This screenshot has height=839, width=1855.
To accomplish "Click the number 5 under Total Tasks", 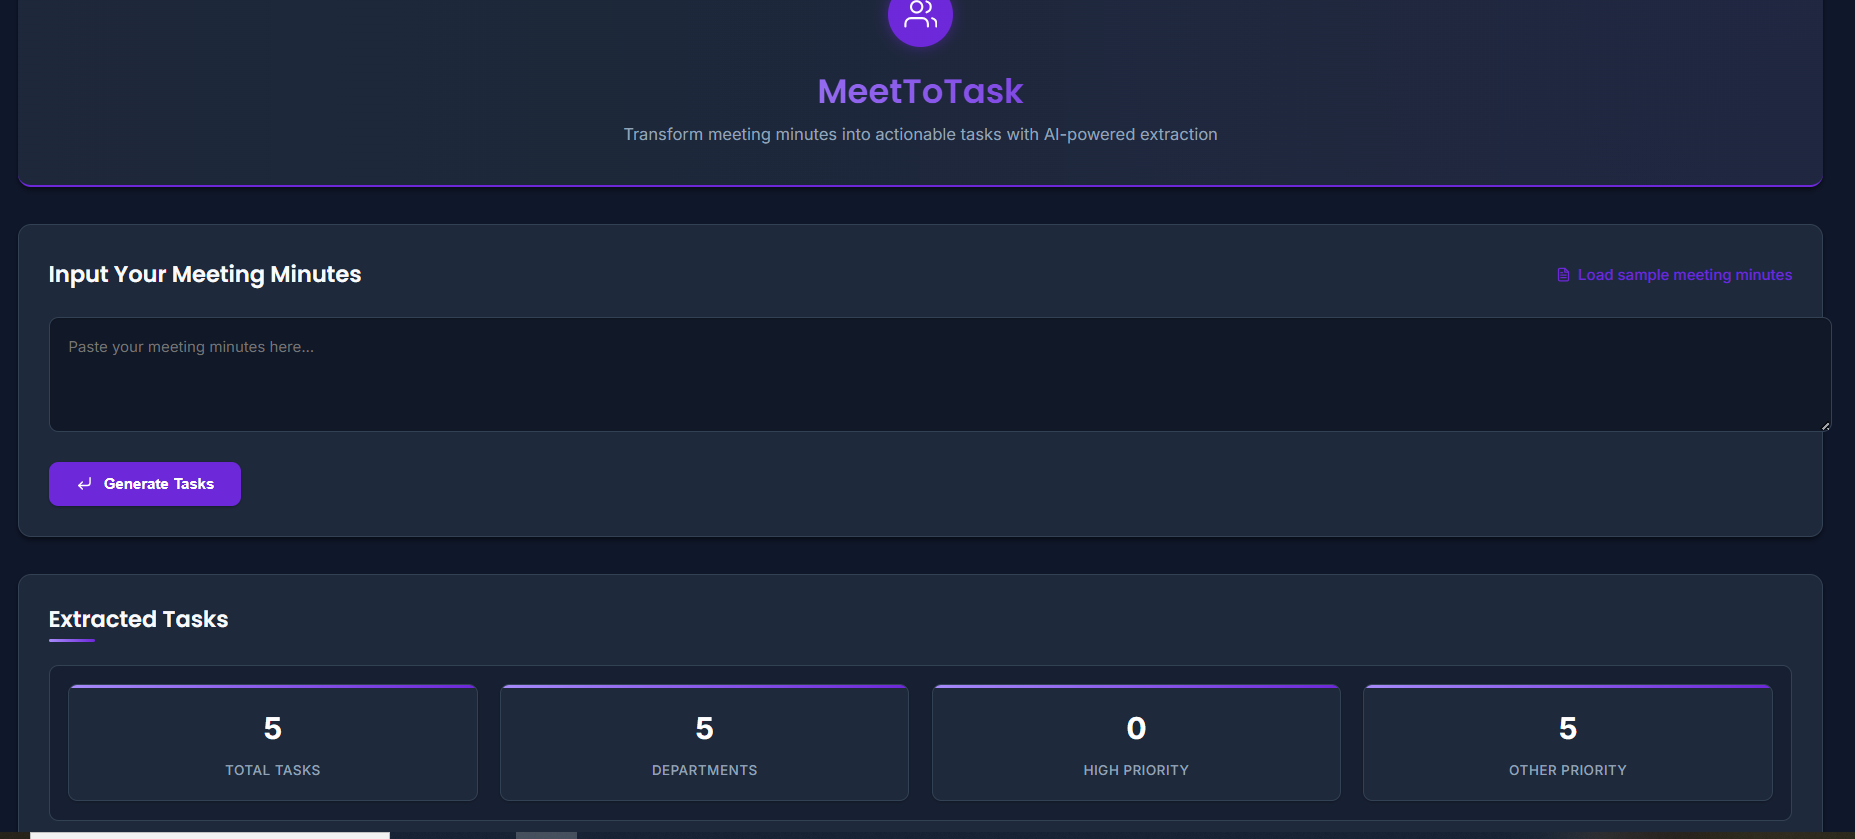I will [272, 729].
